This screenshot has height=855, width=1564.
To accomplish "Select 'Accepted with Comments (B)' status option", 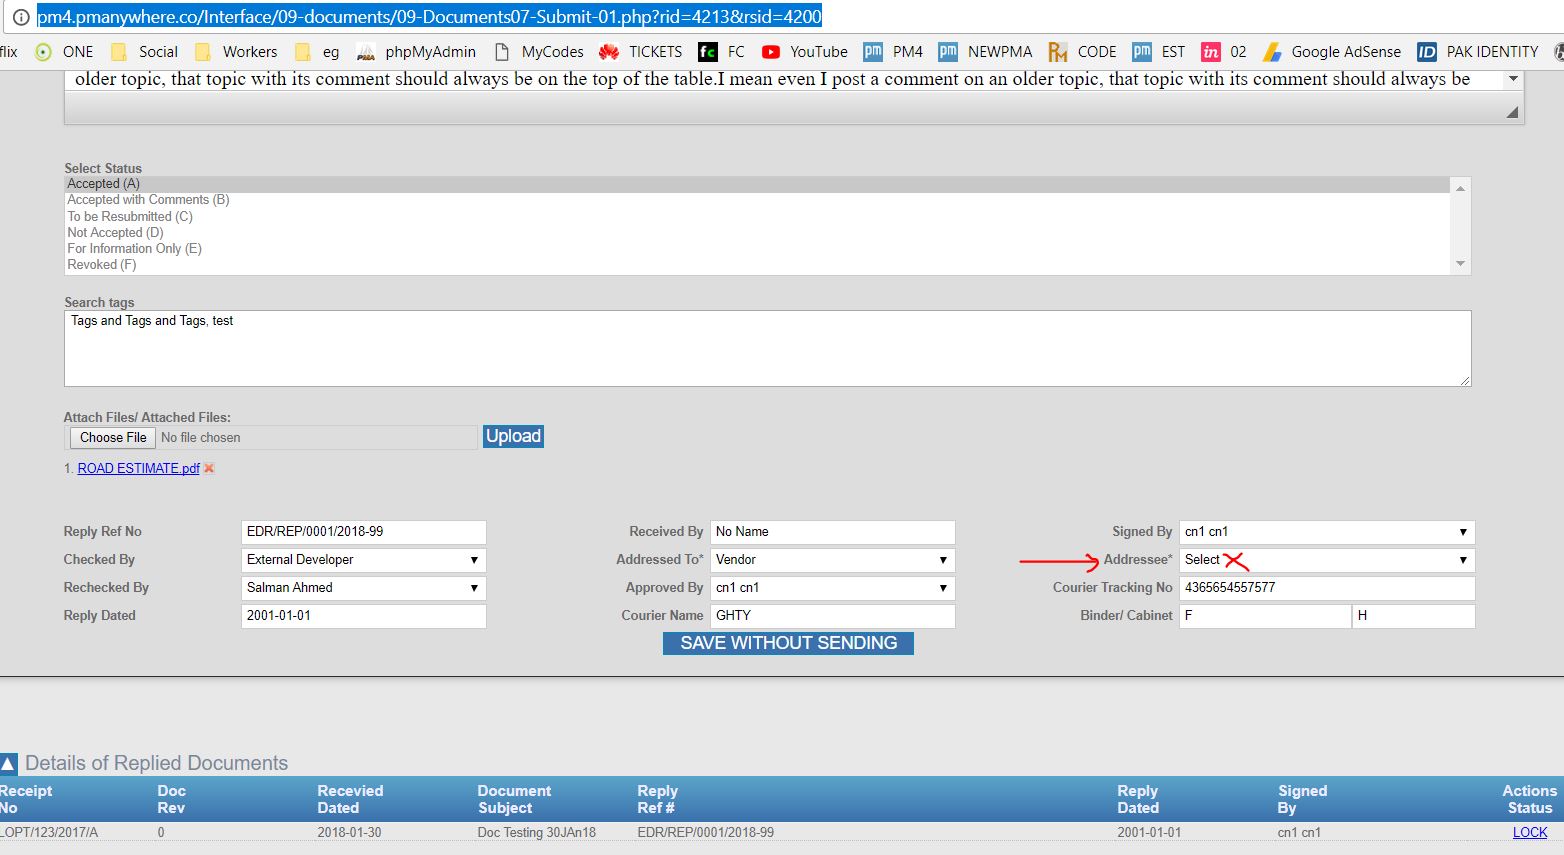I will [x=148, y=200].
